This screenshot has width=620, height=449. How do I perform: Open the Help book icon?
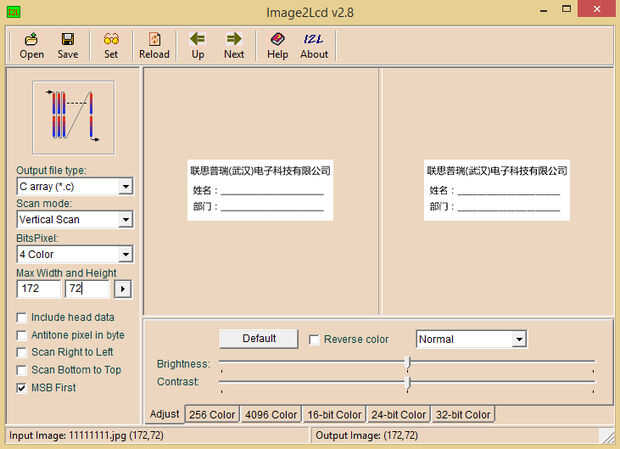click(277, 46)
